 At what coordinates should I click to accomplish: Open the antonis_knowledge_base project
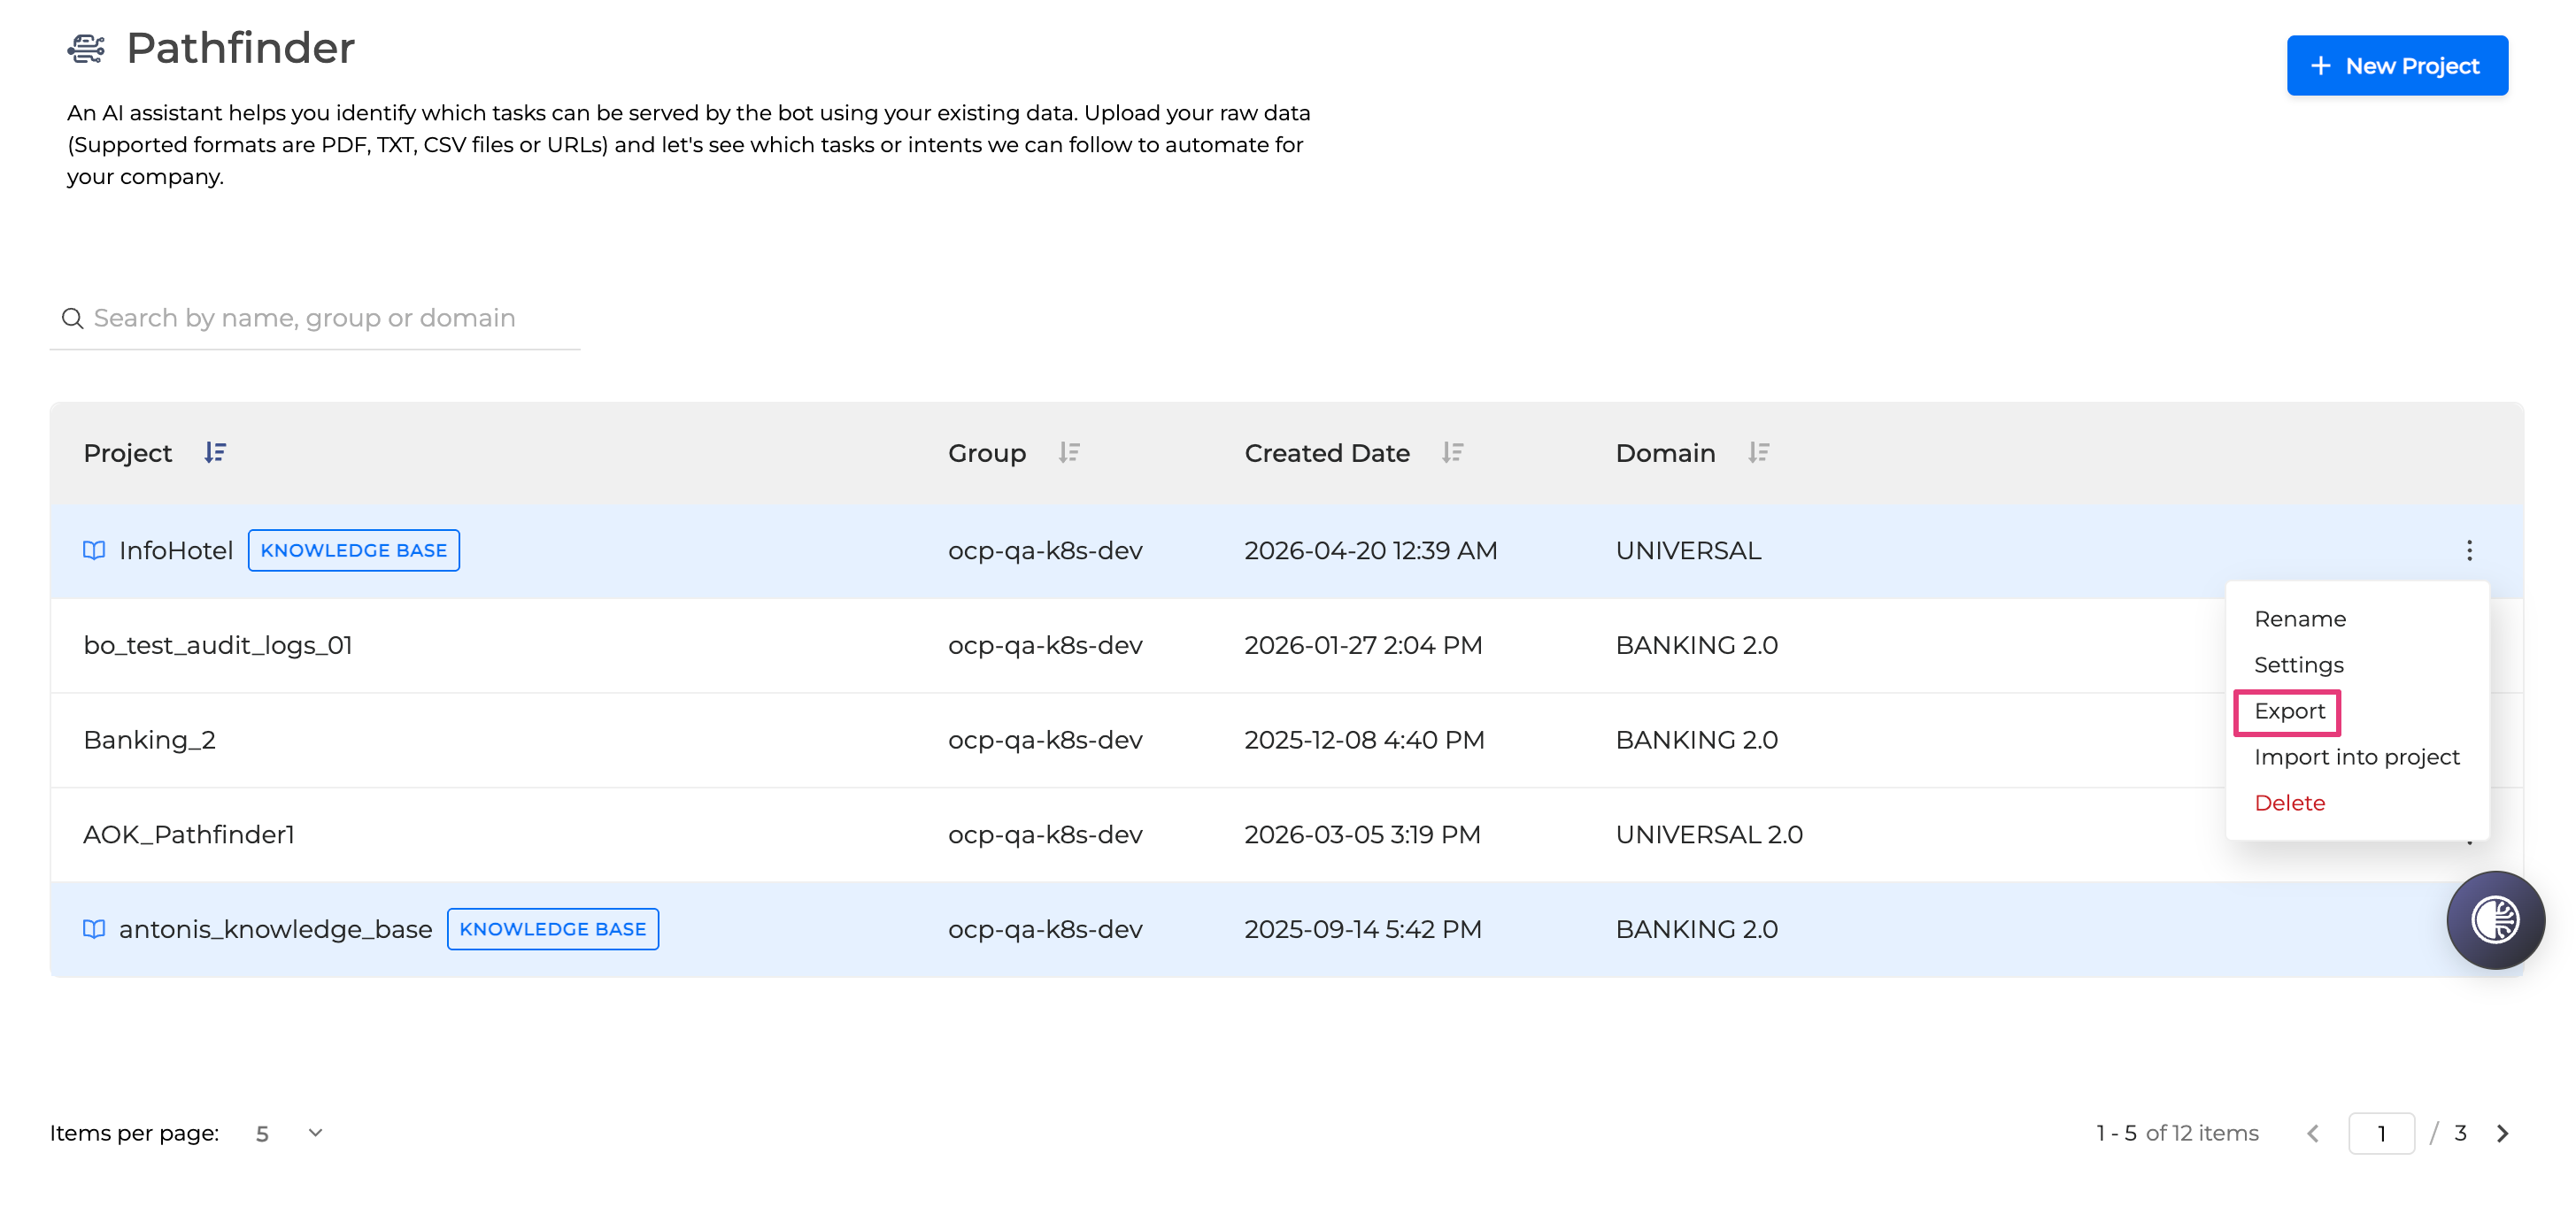click(275, 929)
